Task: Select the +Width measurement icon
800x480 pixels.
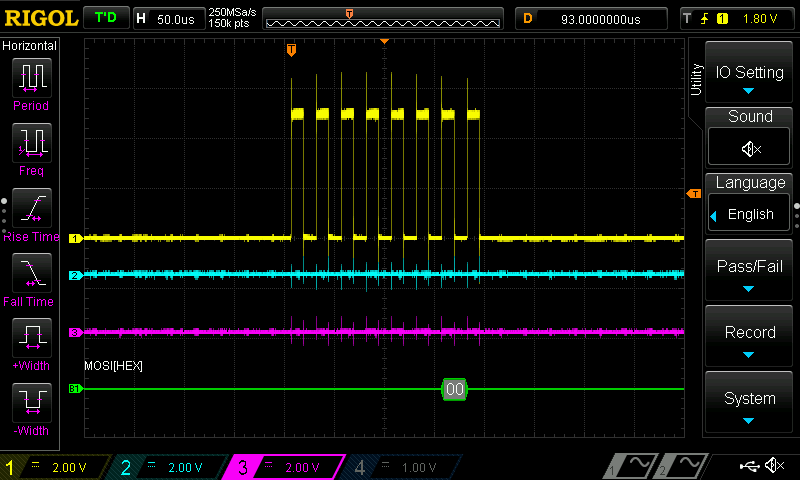Action: [32, 338]
